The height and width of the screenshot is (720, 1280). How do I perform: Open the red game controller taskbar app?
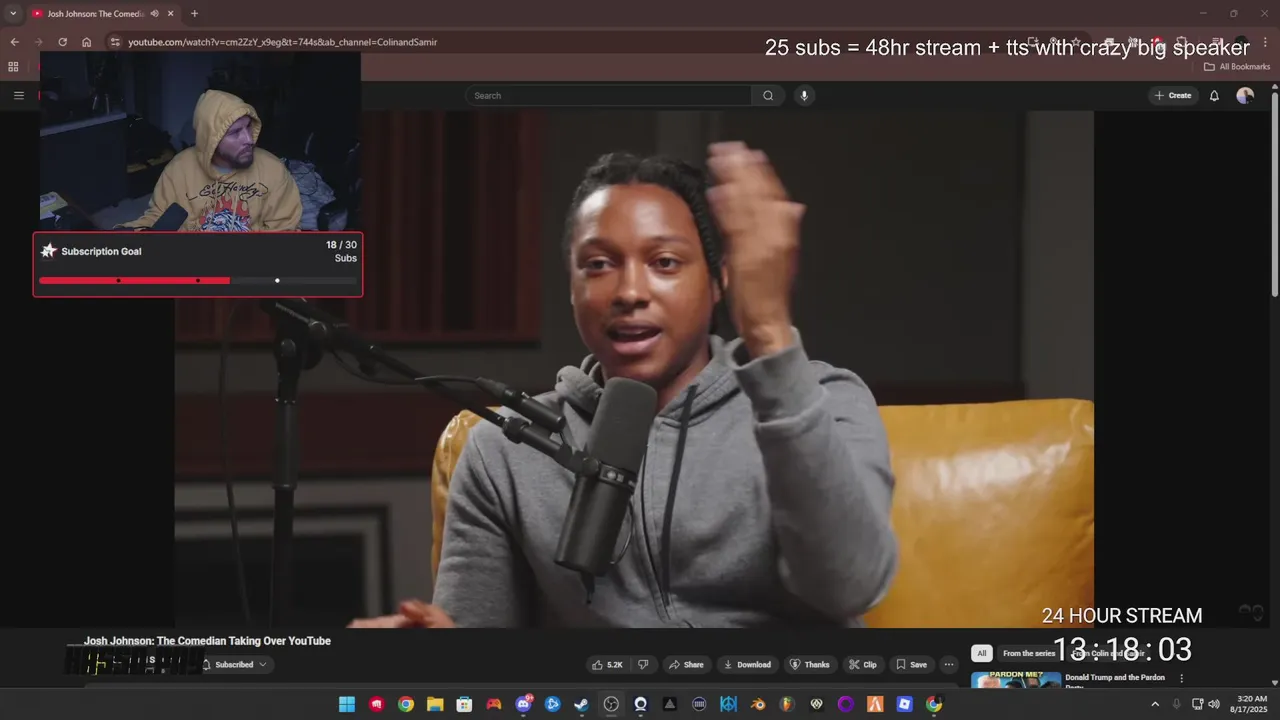tap(494, 704)
